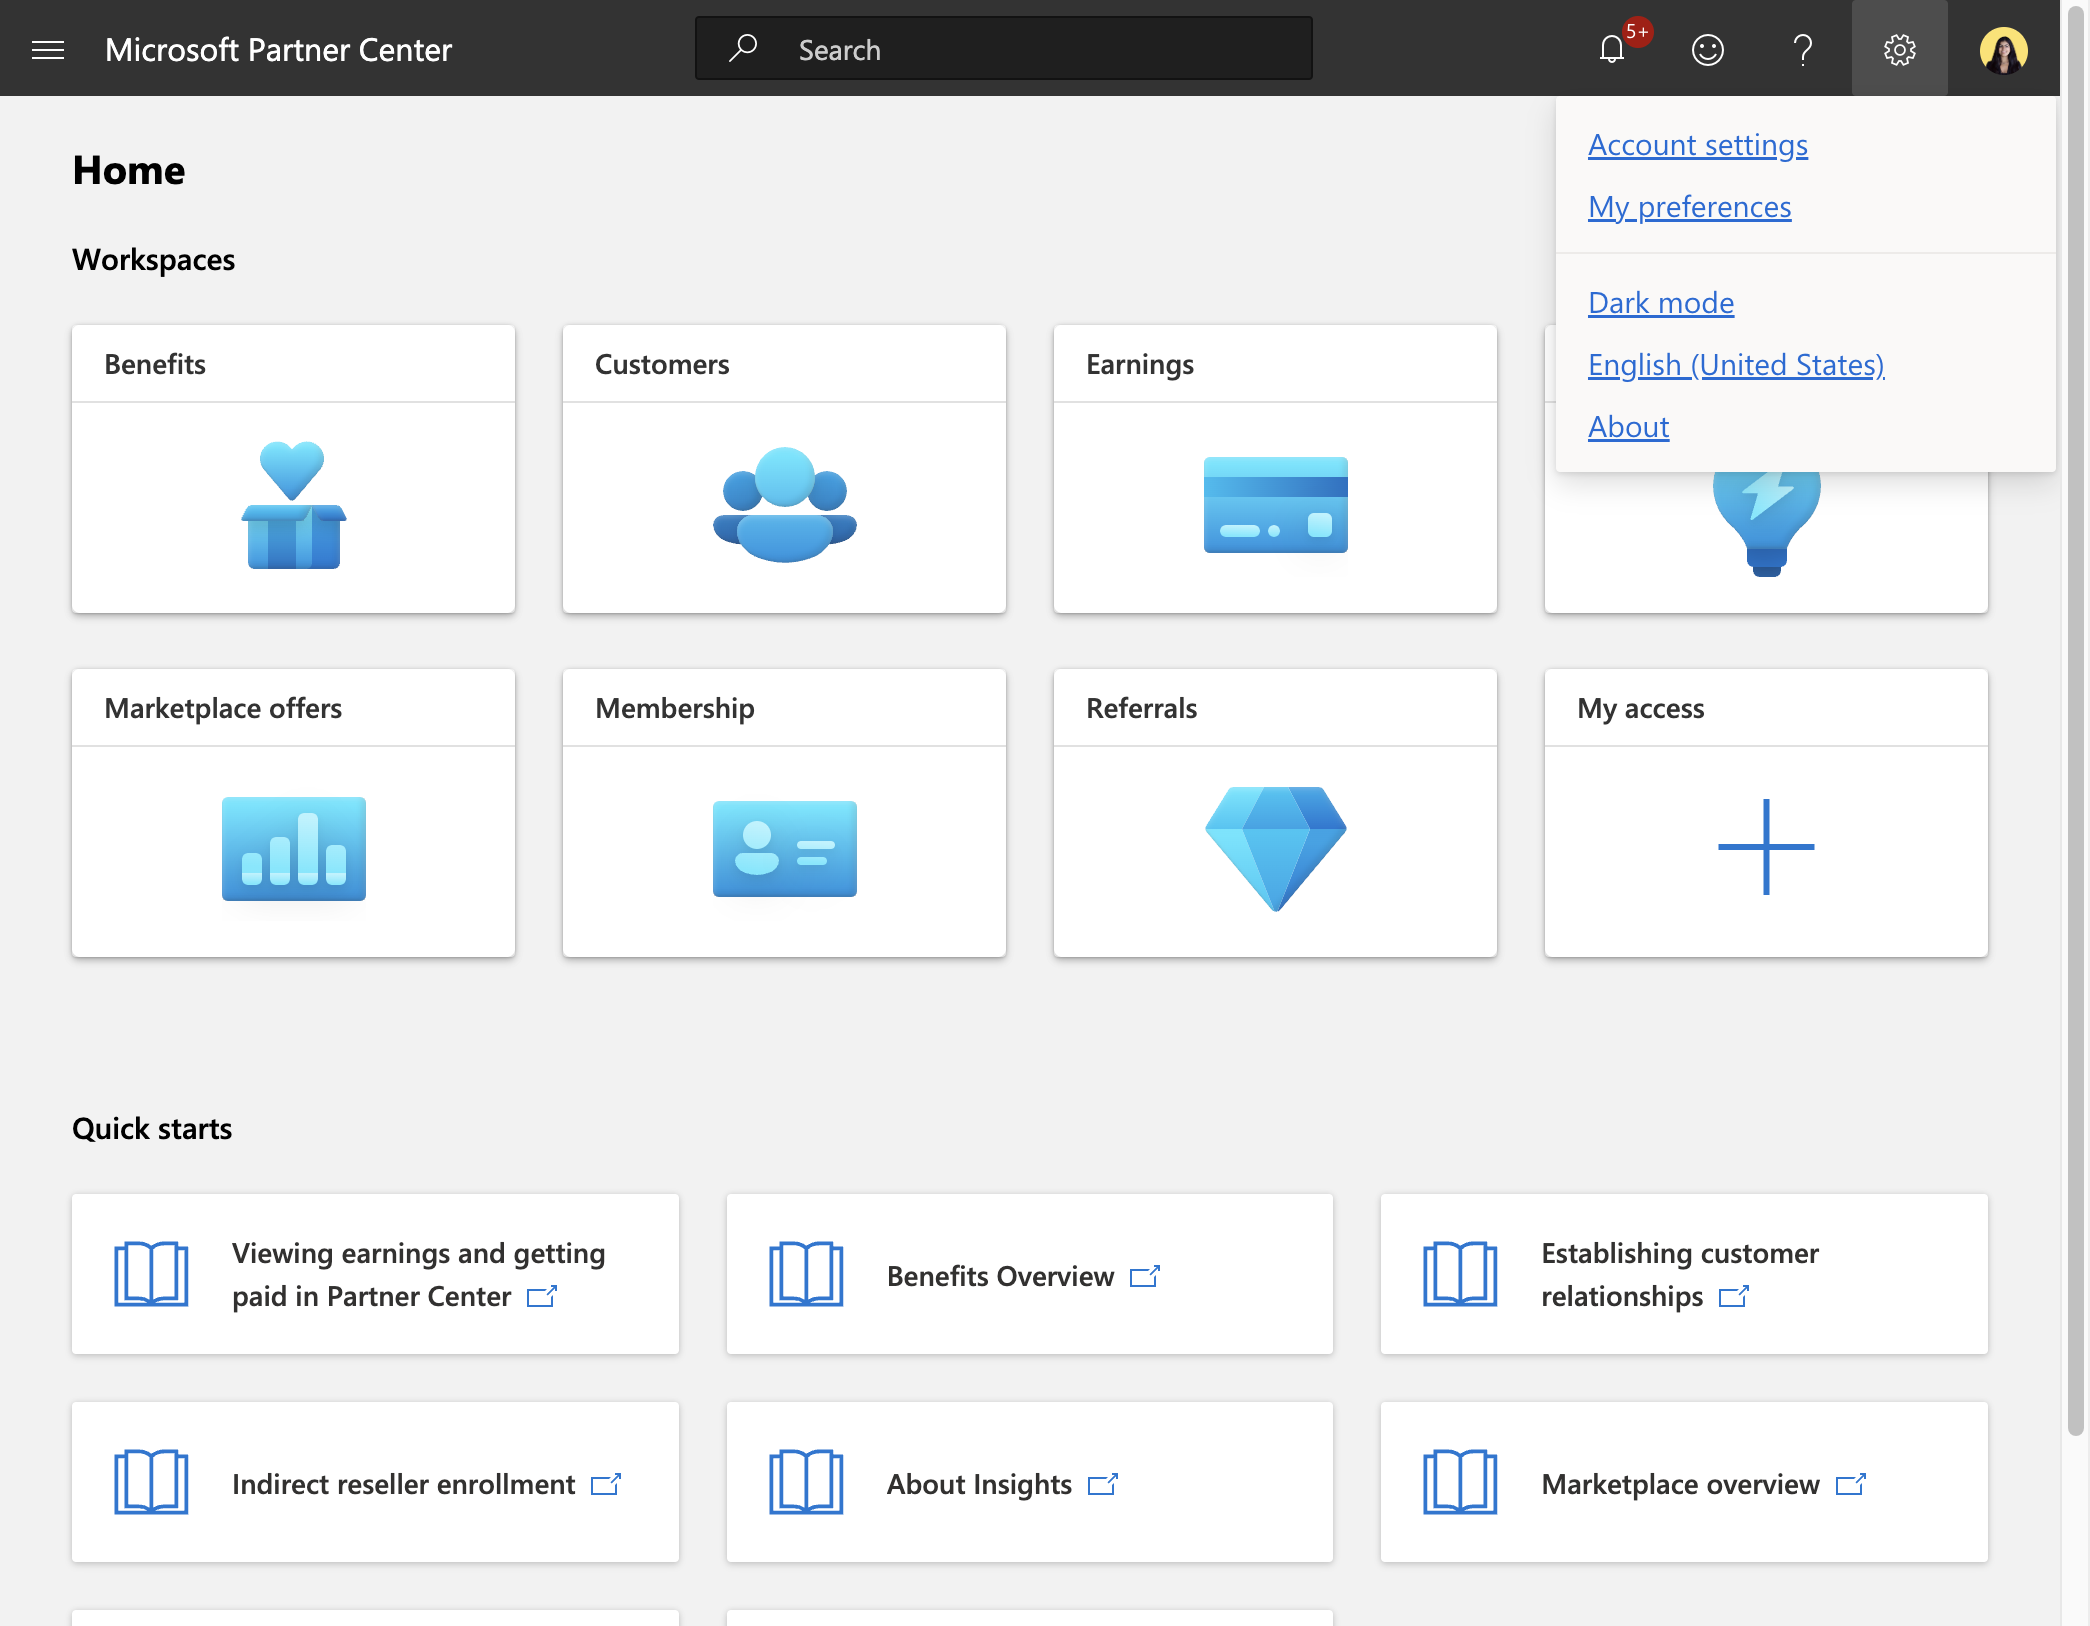Click inside the Search field
Image resolution: width=2090 pixels, height=1626 pixels.
[1004, 49]
